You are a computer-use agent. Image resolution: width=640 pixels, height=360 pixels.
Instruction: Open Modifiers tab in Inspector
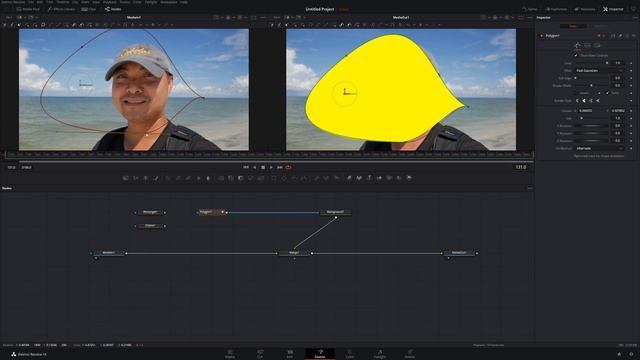600,26
